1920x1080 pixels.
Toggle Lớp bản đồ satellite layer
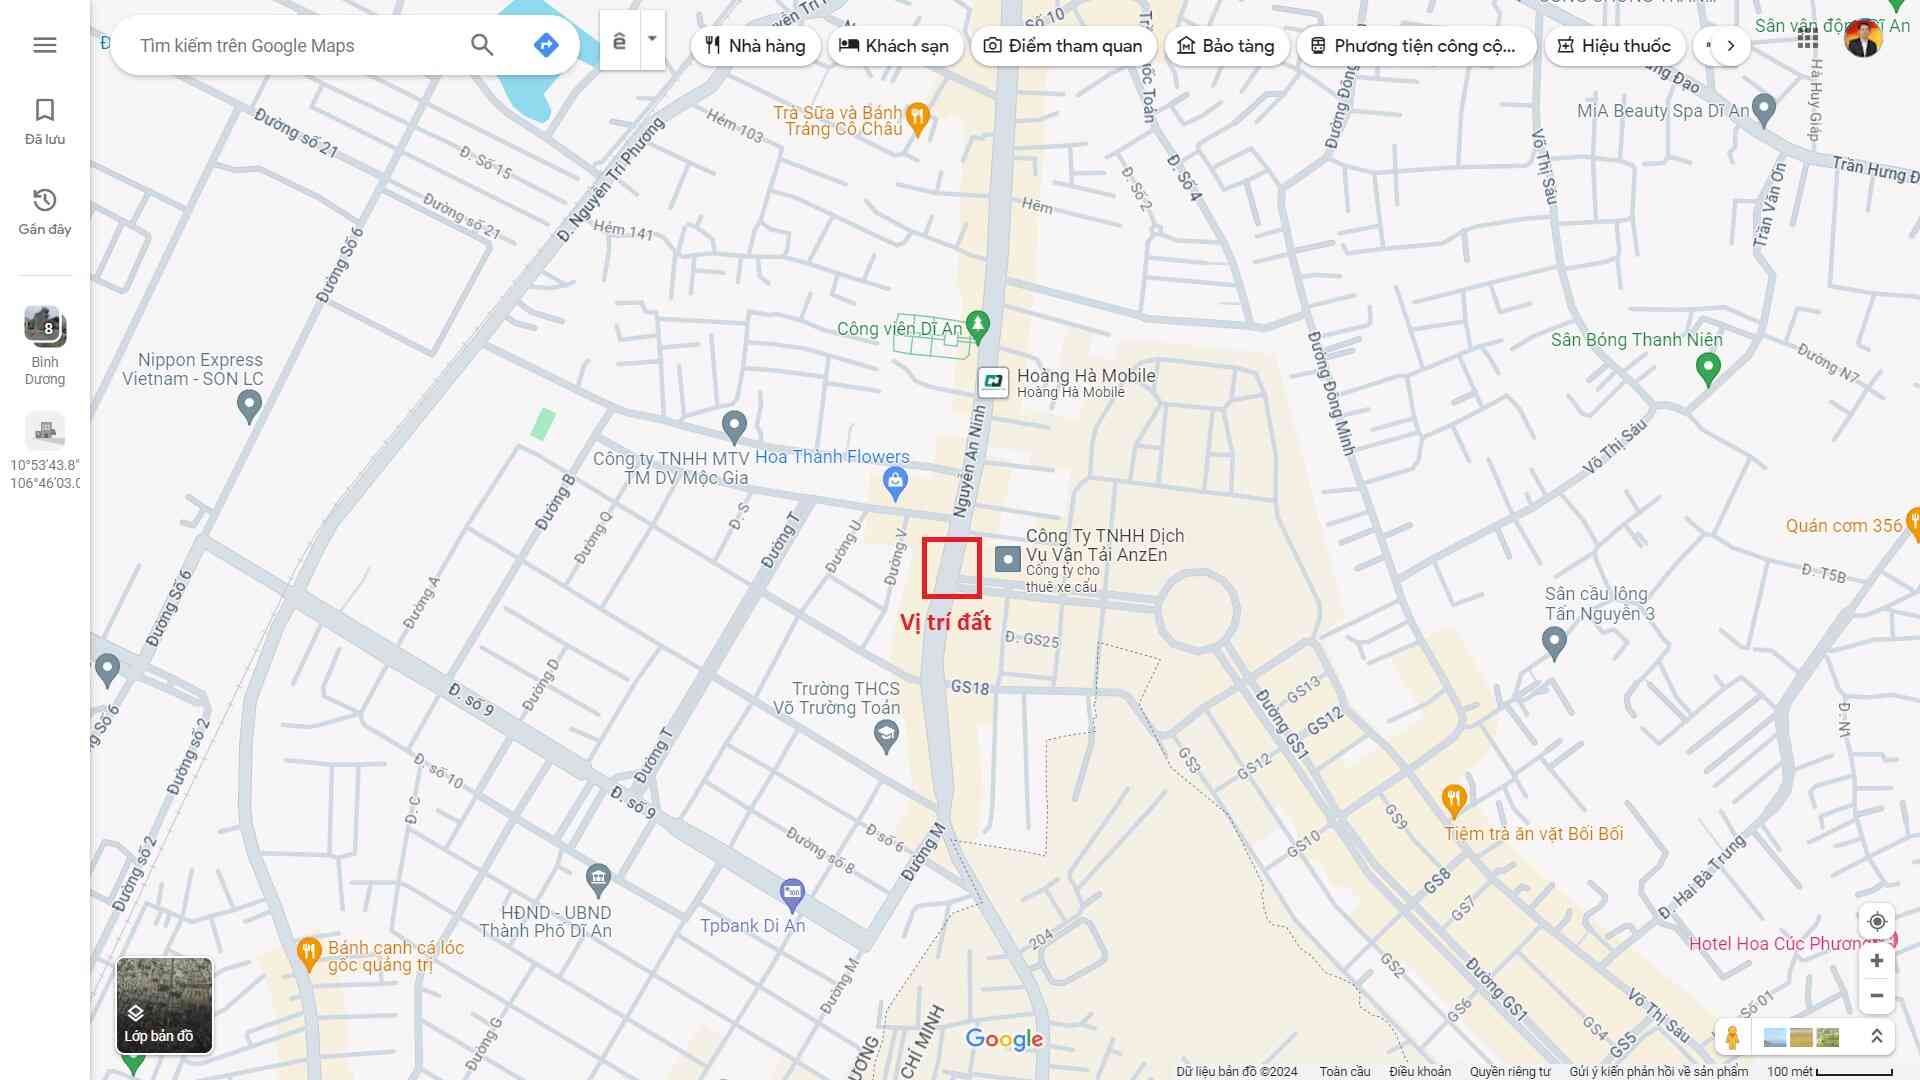point(164,1005)
